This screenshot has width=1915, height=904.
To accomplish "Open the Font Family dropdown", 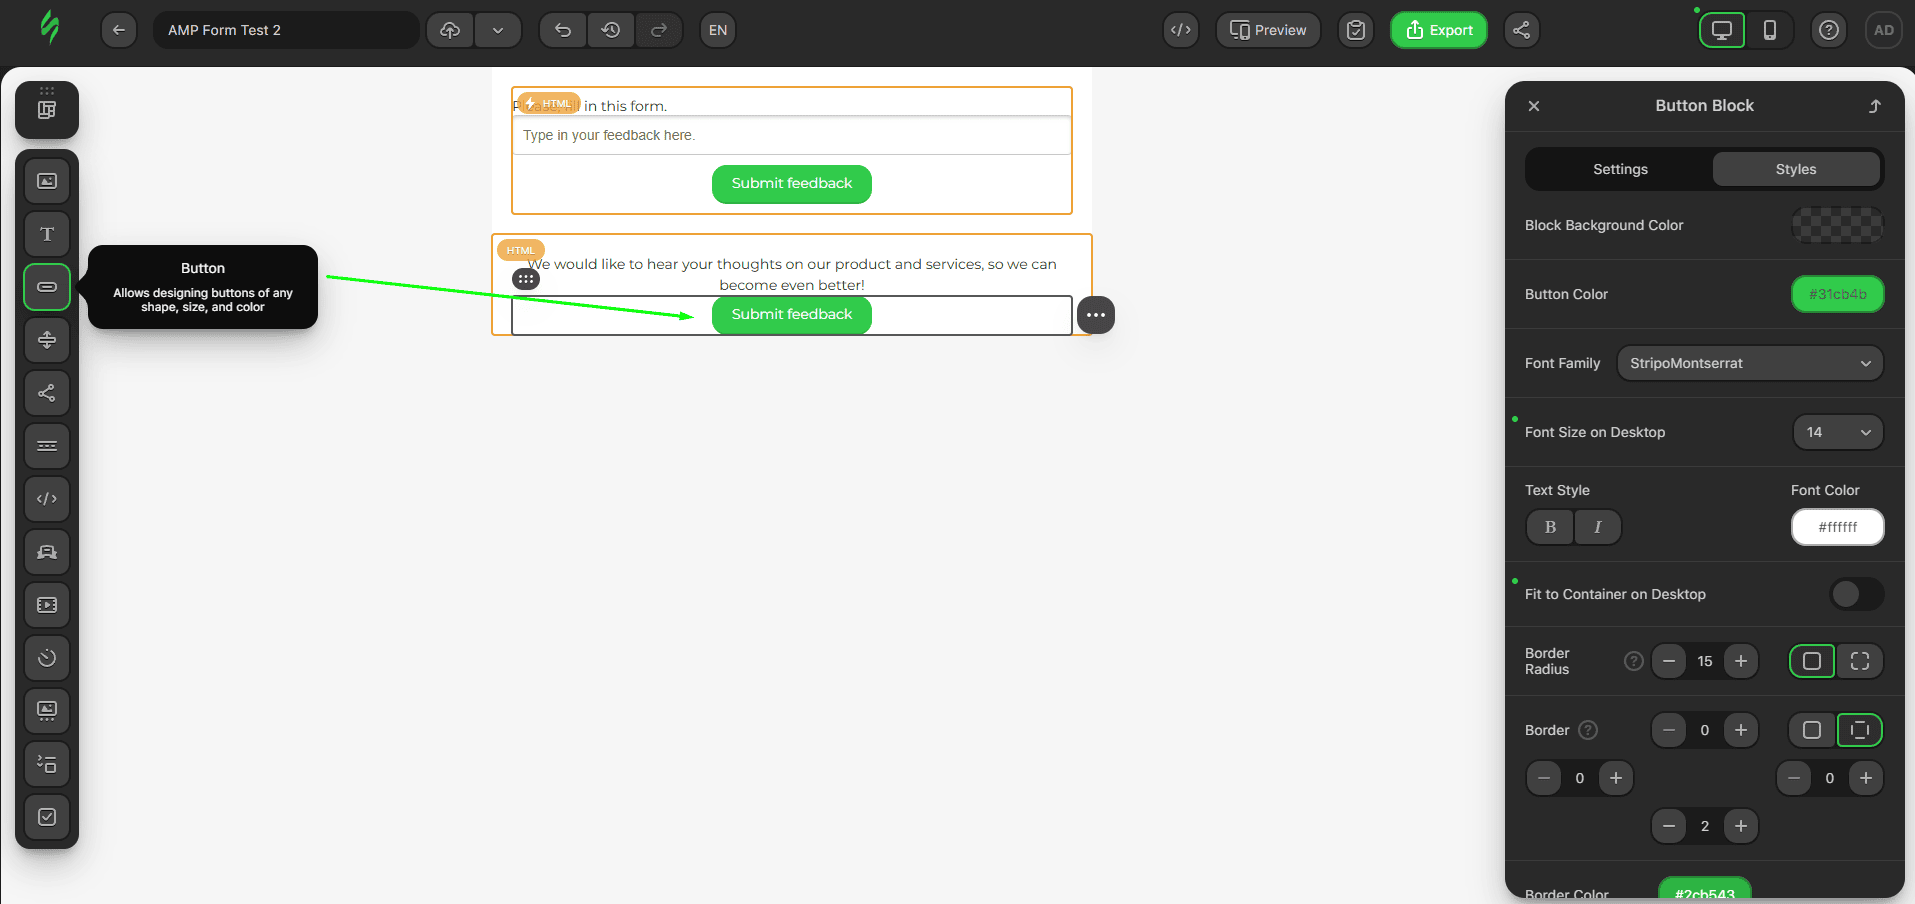I will (x=1749, y=363).
